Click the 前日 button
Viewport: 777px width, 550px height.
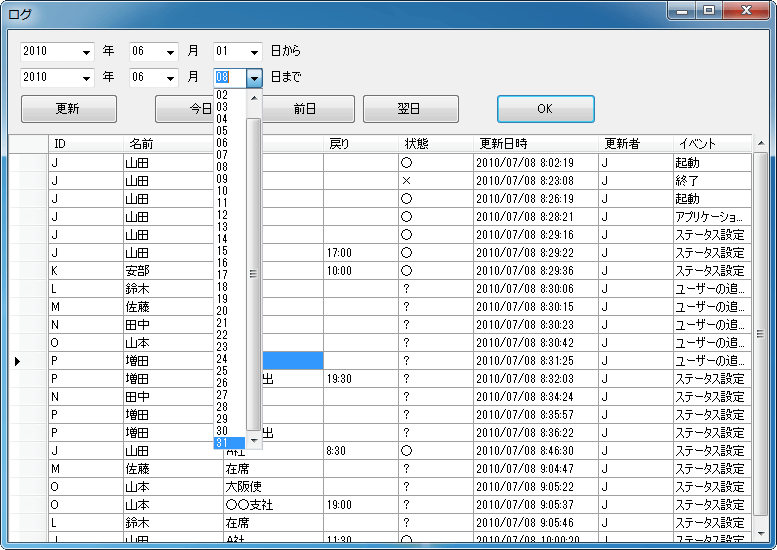(307, 109)
